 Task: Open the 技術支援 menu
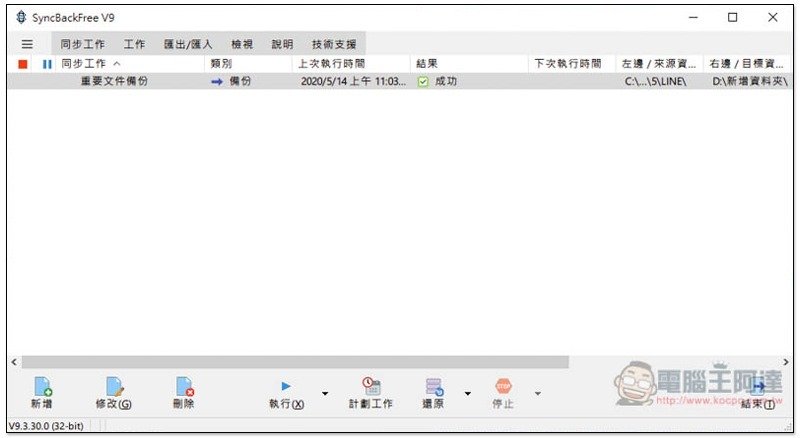(x=334, y=44)
